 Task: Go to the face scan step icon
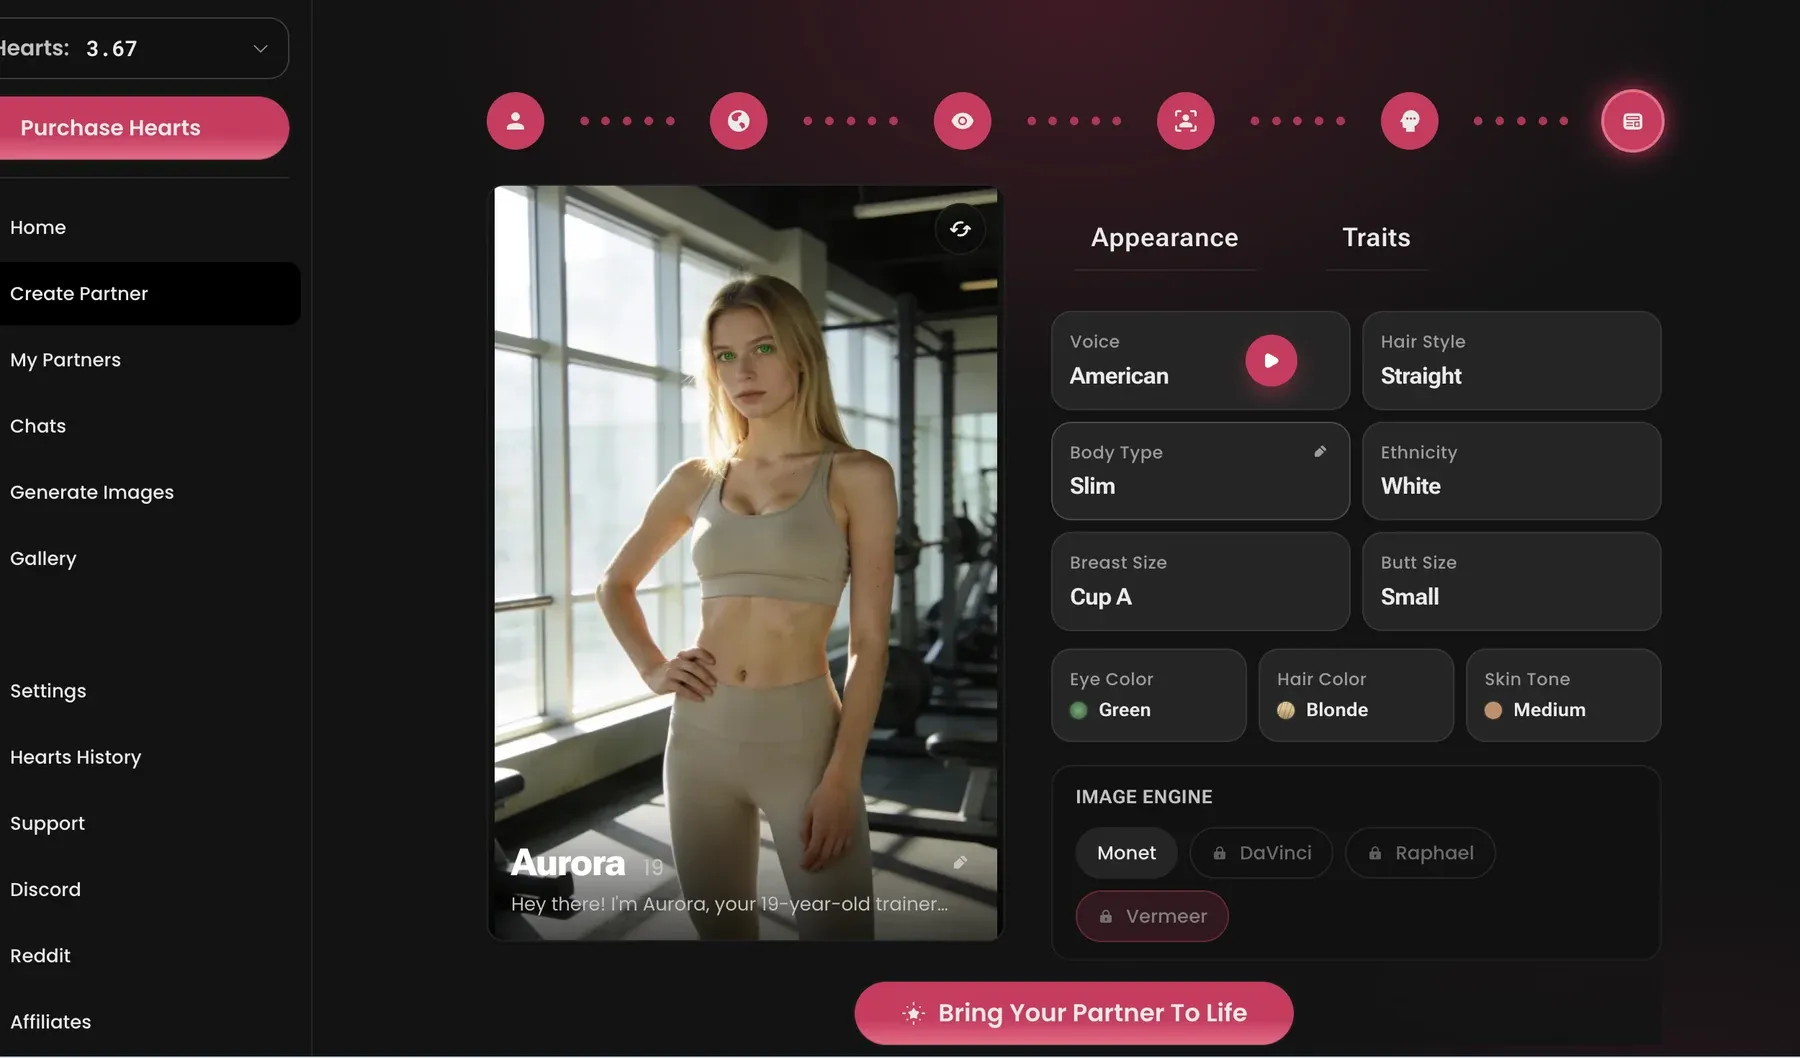[x=1186, y=121]
